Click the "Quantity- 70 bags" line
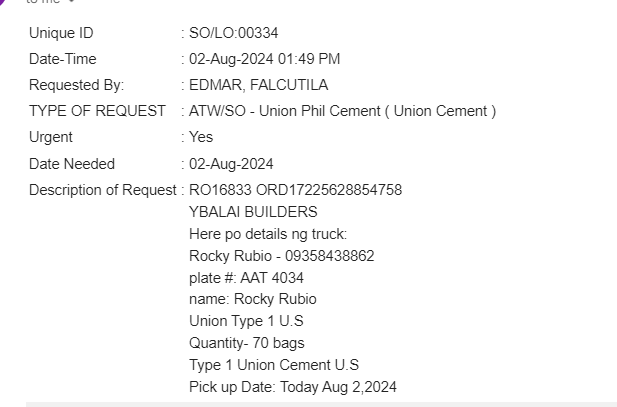 click(x=246, y=343)
